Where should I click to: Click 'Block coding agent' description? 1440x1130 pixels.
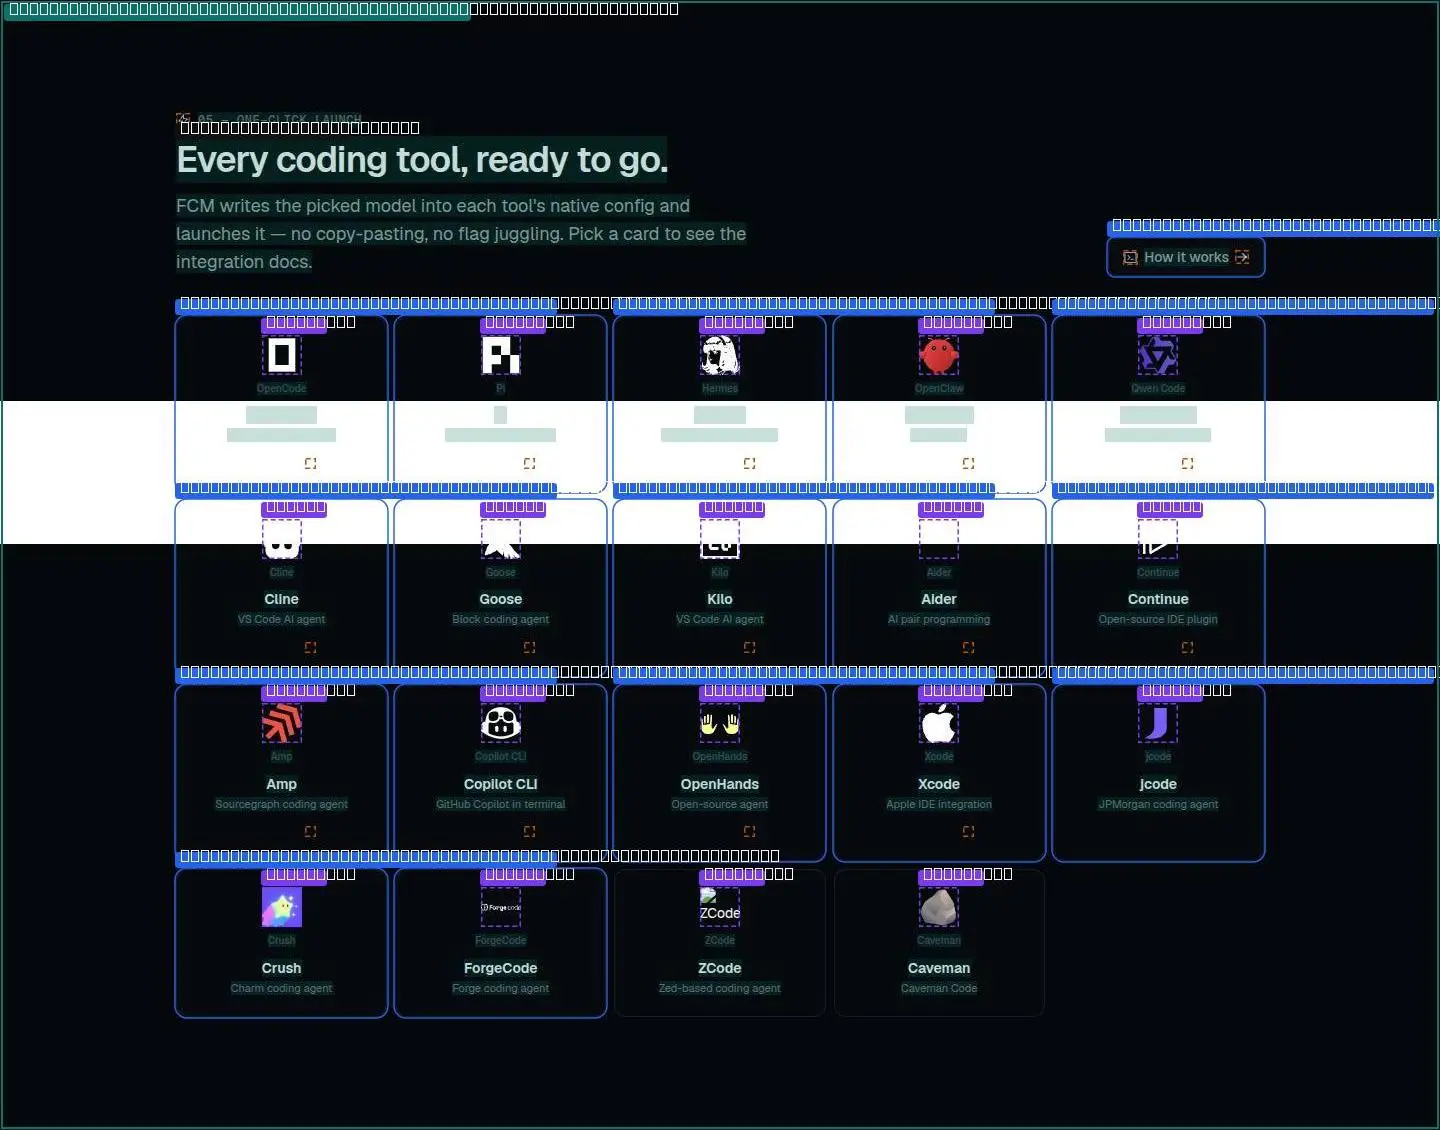[501, 620]
